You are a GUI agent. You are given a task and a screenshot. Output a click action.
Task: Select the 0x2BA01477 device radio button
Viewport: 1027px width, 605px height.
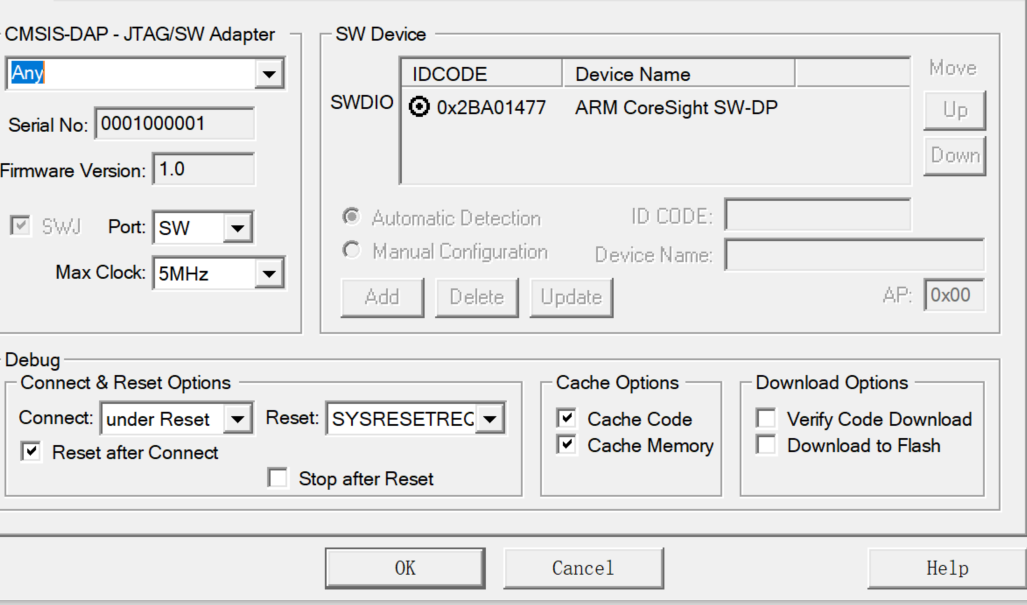[419, 106]
